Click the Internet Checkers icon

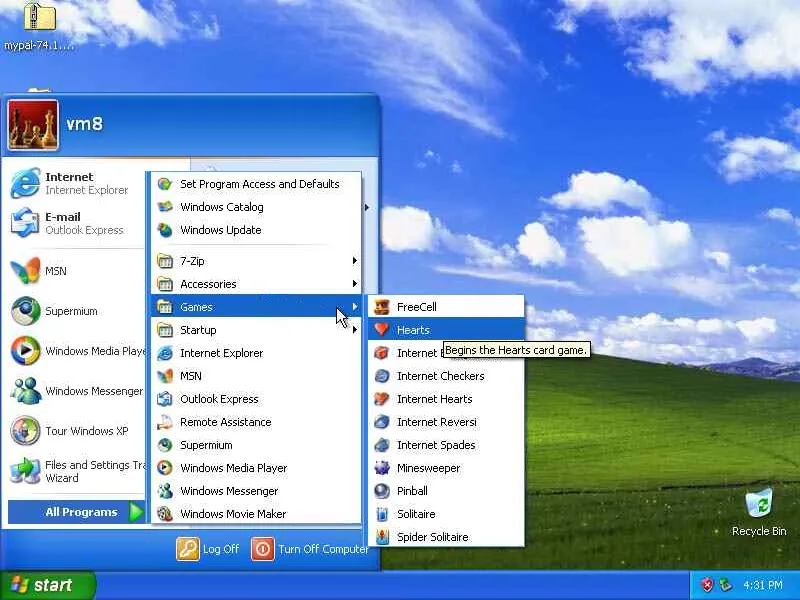[382, 376]
